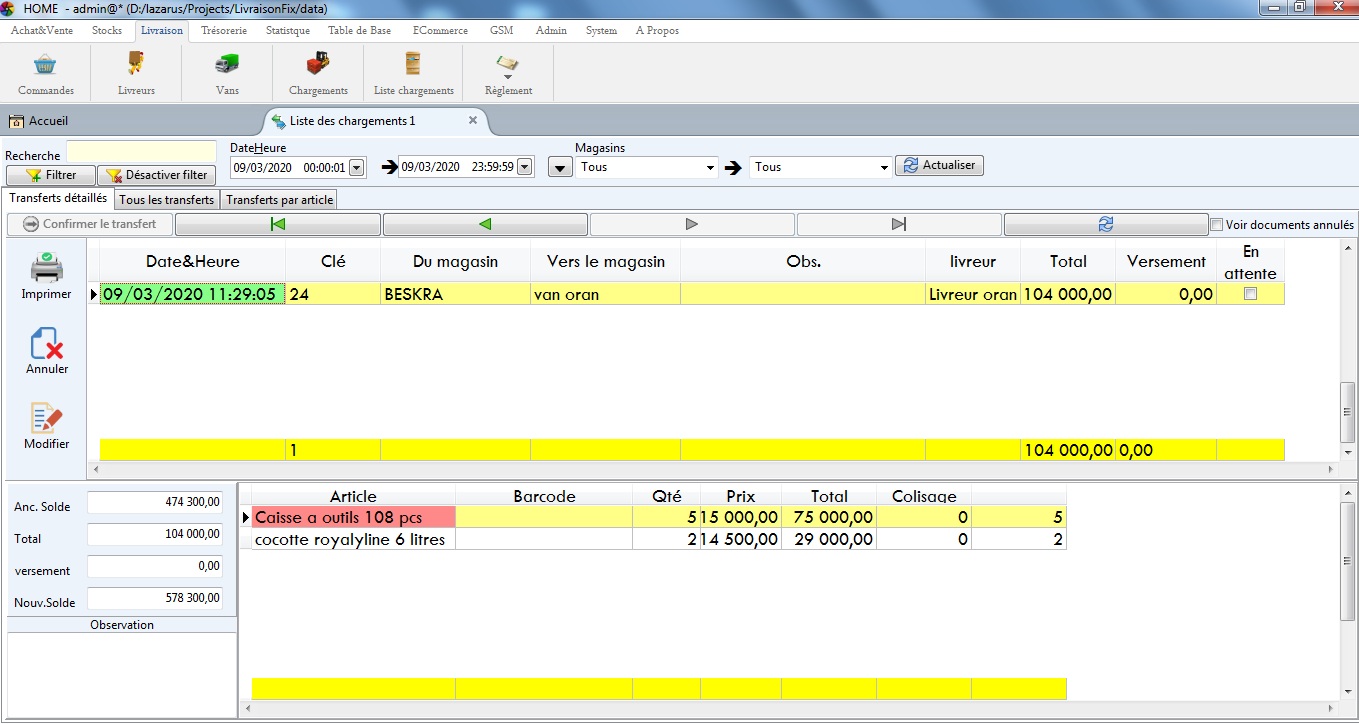Go to the first record navigation arrow
1359x724 pixels.
[x=278, y=225]
